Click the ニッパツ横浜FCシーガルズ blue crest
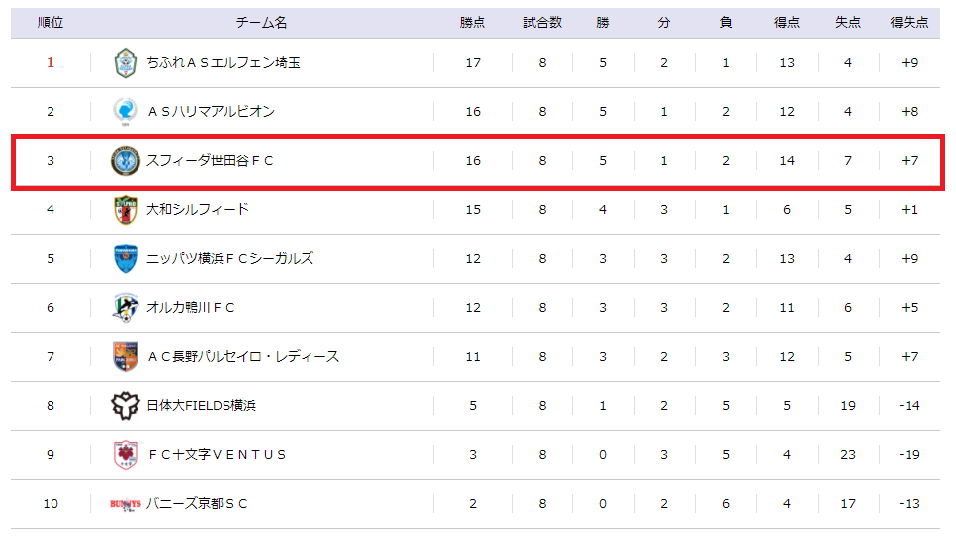Viewport: 956px width, 537px height. pyautogui.click(x=126, y=259)
